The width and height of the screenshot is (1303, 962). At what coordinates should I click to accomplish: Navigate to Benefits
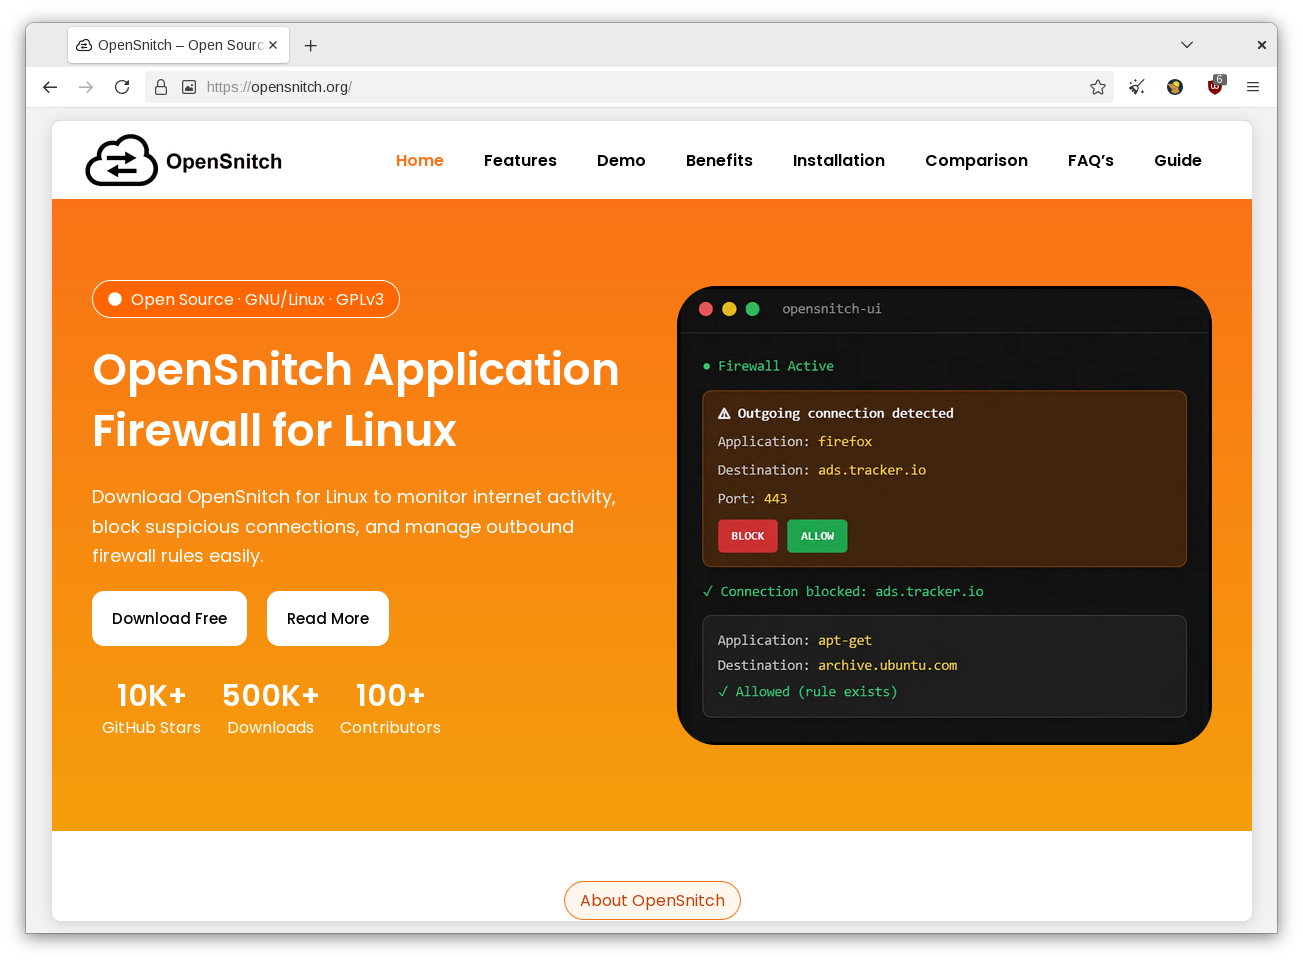coord(719,160)
